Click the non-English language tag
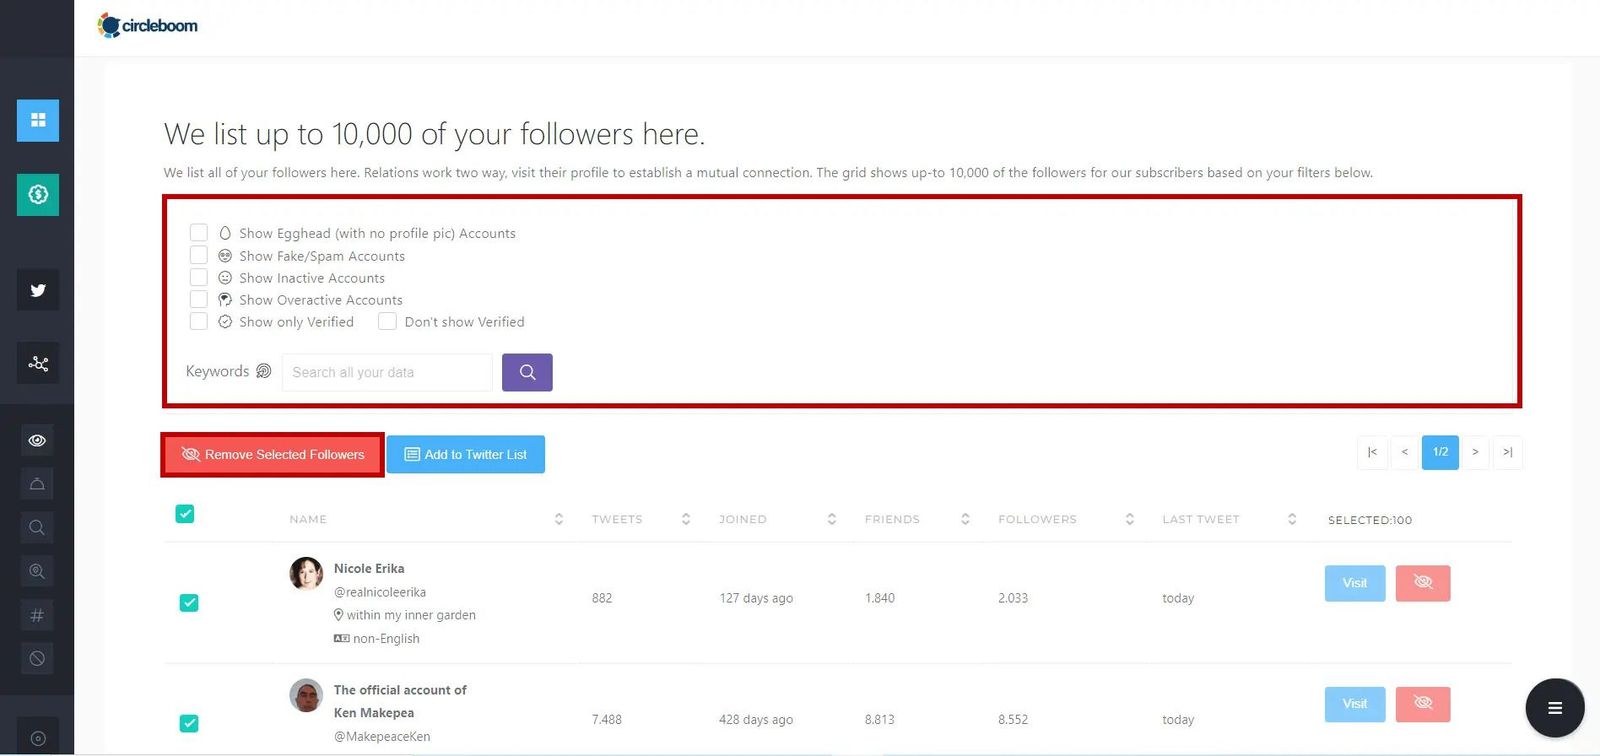The width and height of the screenshot is (1600, 756). pyautogui.click(x=386, y=638)
